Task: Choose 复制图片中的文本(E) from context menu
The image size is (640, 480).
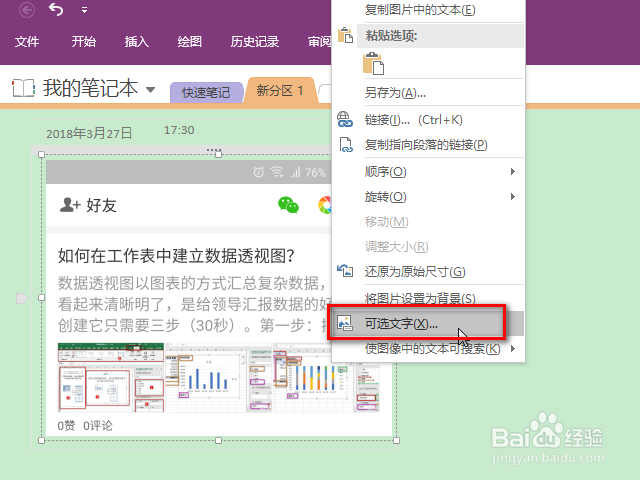Action: pyautogui.click(x=420, y=9)
